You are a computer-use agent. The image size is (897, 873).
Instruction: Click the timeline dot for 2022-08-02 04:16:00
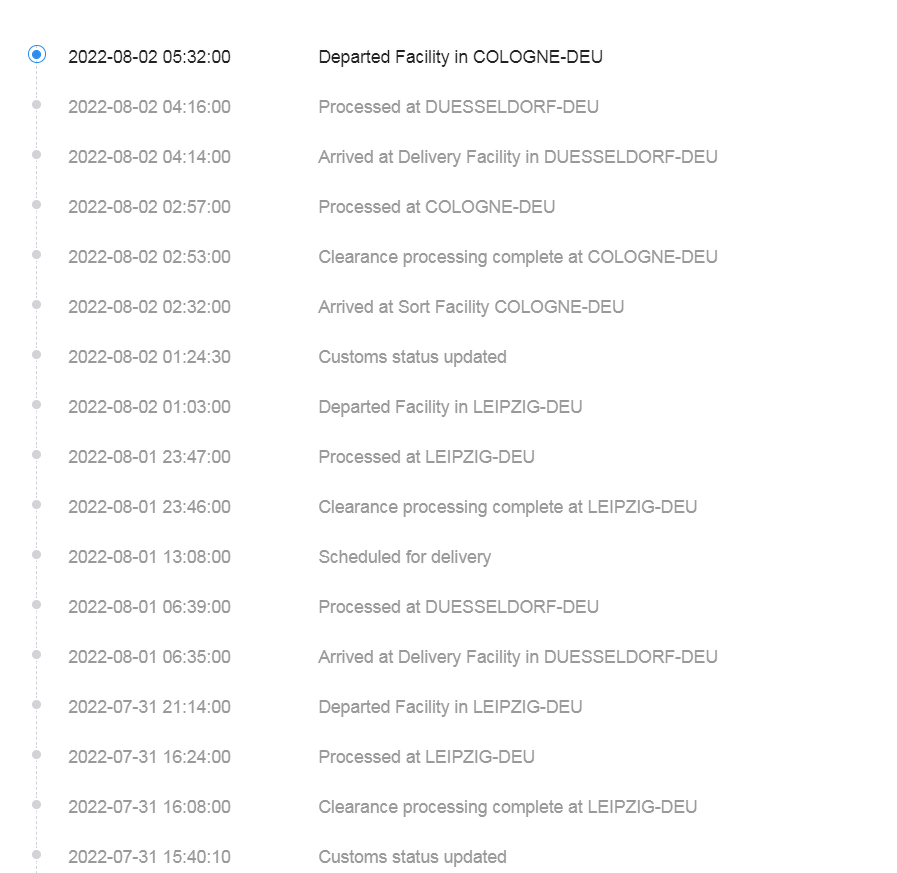click(37, 105)
